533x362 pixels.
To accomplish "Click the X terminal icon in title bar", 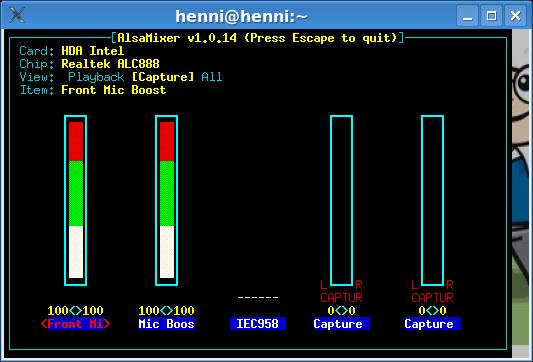I will tap(17, 15).
